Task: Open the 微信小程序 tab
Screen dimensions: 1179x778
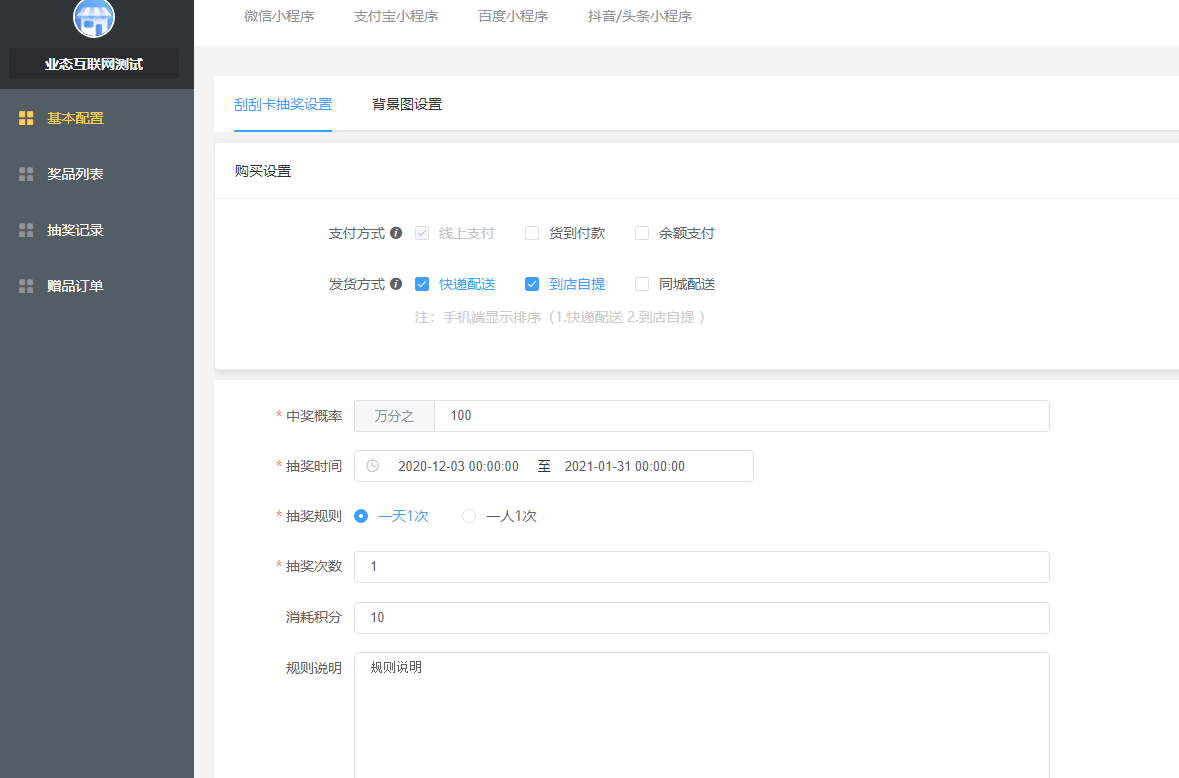Action: click(279, 16)
